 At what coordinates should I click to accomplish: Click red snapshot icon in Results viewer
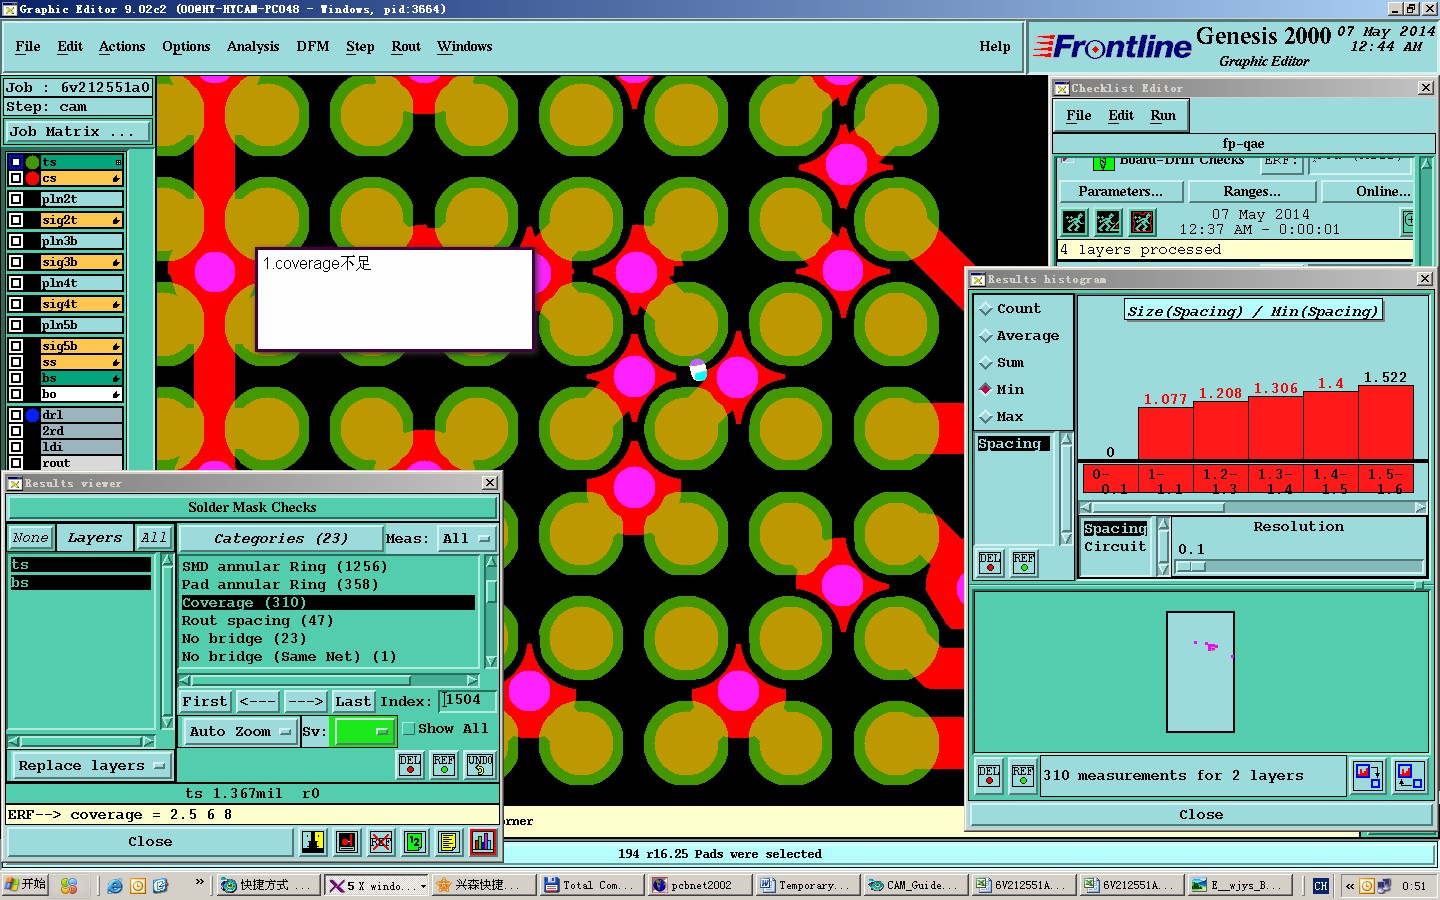click(347, 842)
